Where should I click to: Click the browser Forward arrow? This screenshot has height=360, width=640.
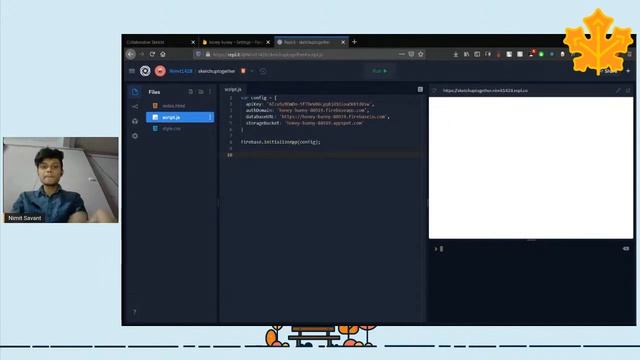pyautogui.click(x=142, y=54)
